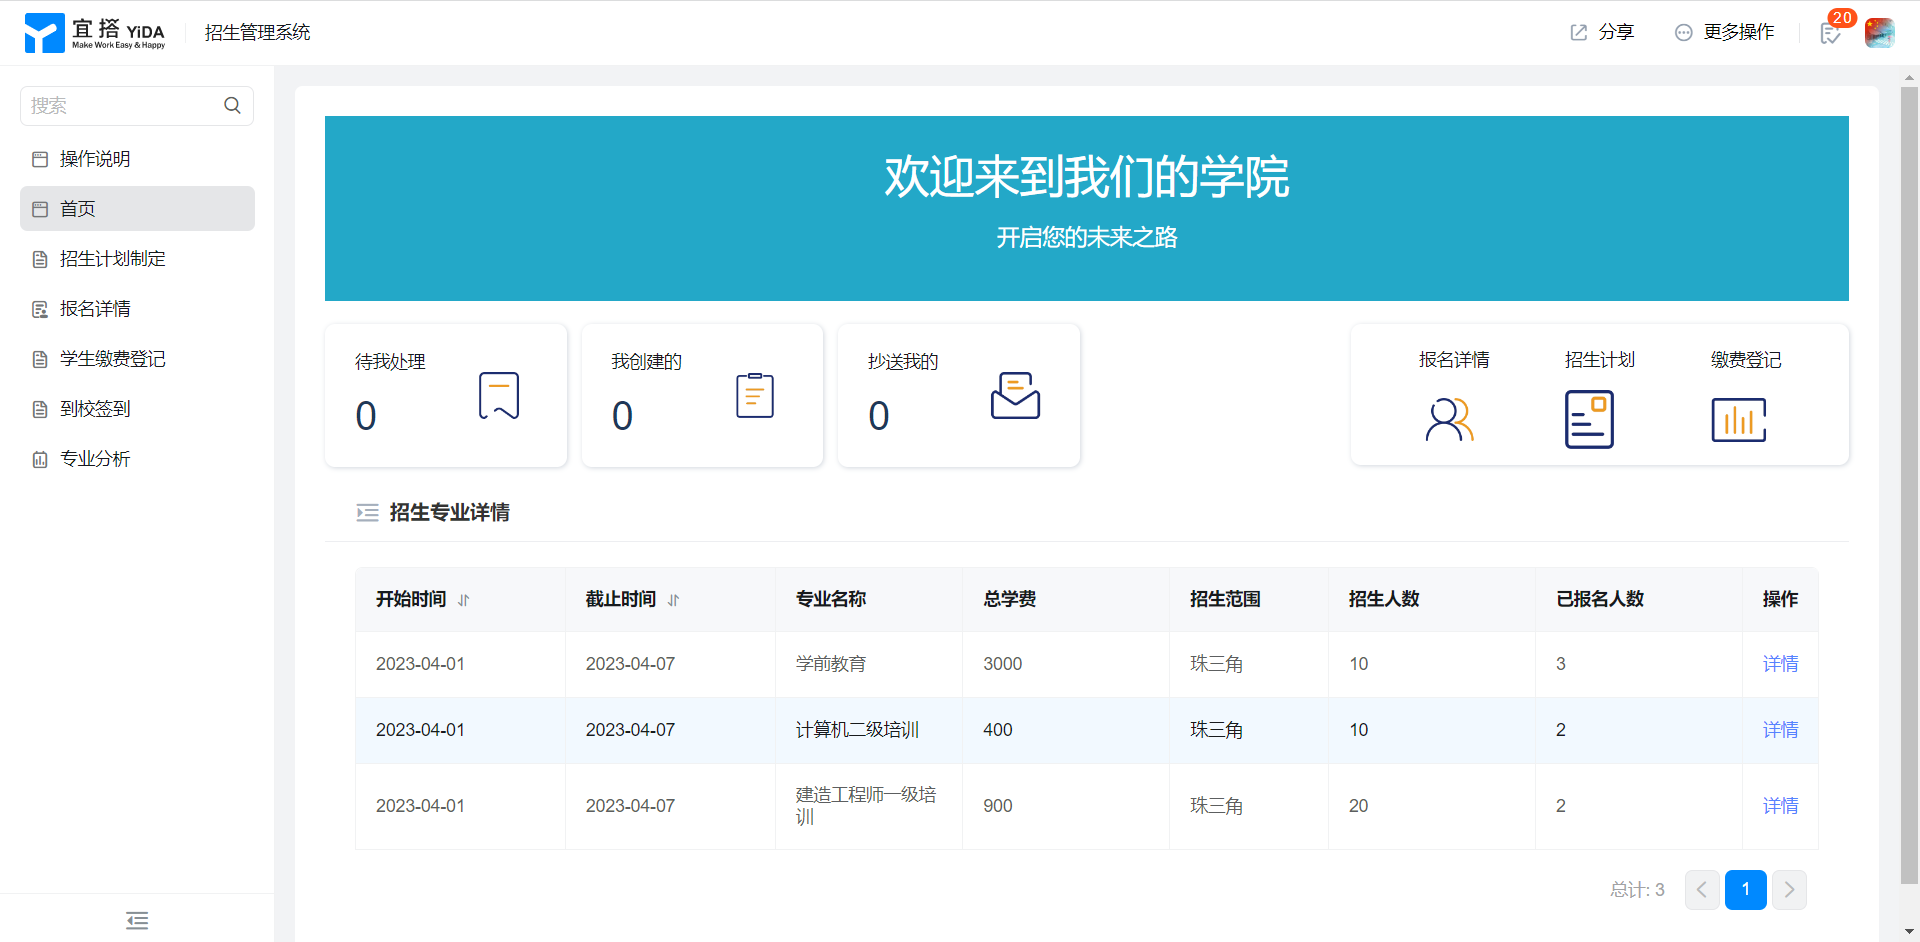1920x942 pixels.
Task: Open 详情 for 计算机二级培训 row
Action: coord(1780,730)
